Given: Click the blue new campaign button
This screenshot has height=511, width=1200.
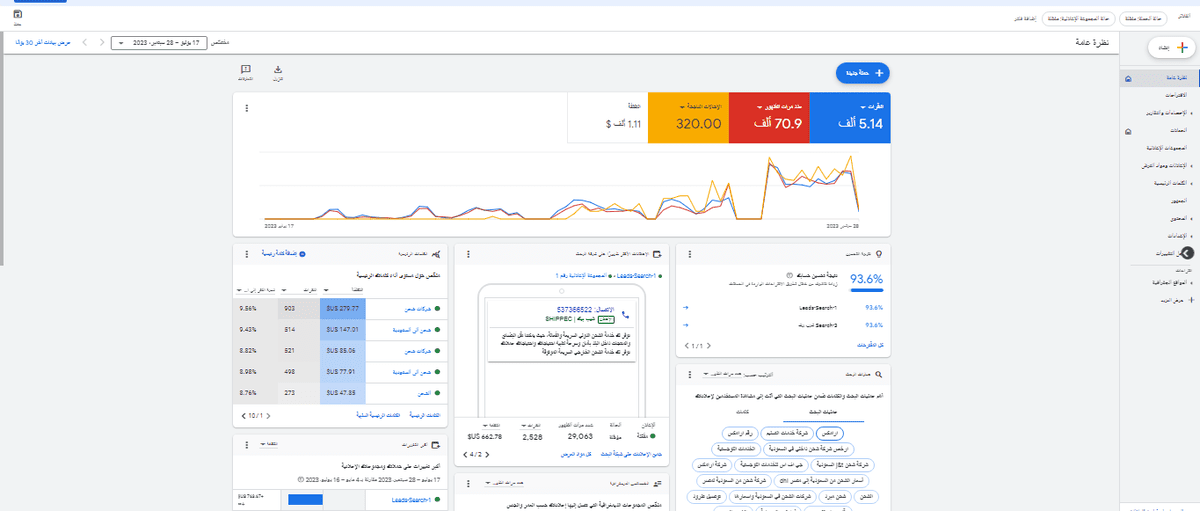Looking at the screenshot, I should tap(862, 72).
